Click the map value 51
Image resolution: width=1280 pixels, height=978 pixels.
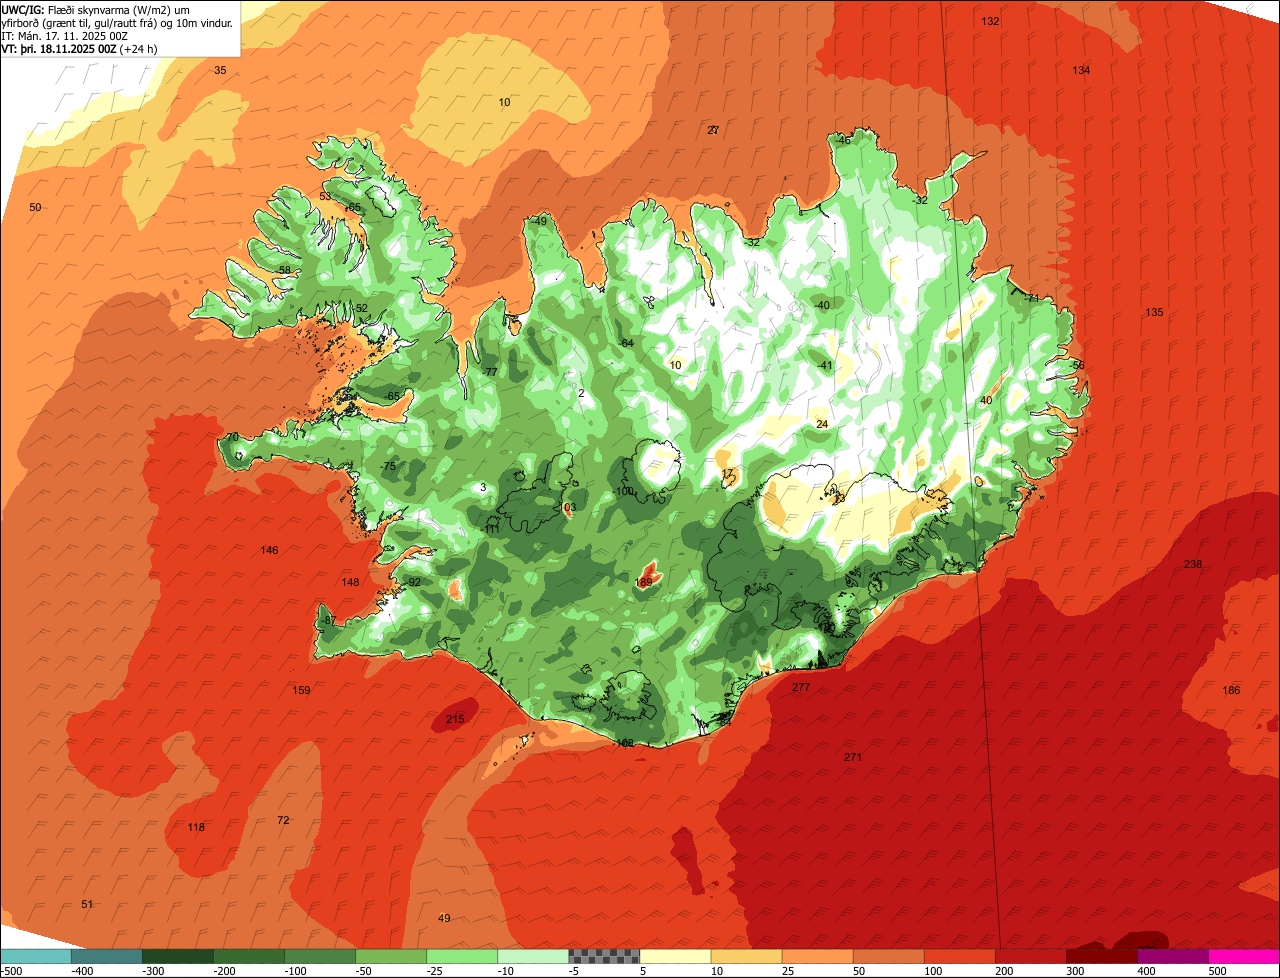coord(87,905)
